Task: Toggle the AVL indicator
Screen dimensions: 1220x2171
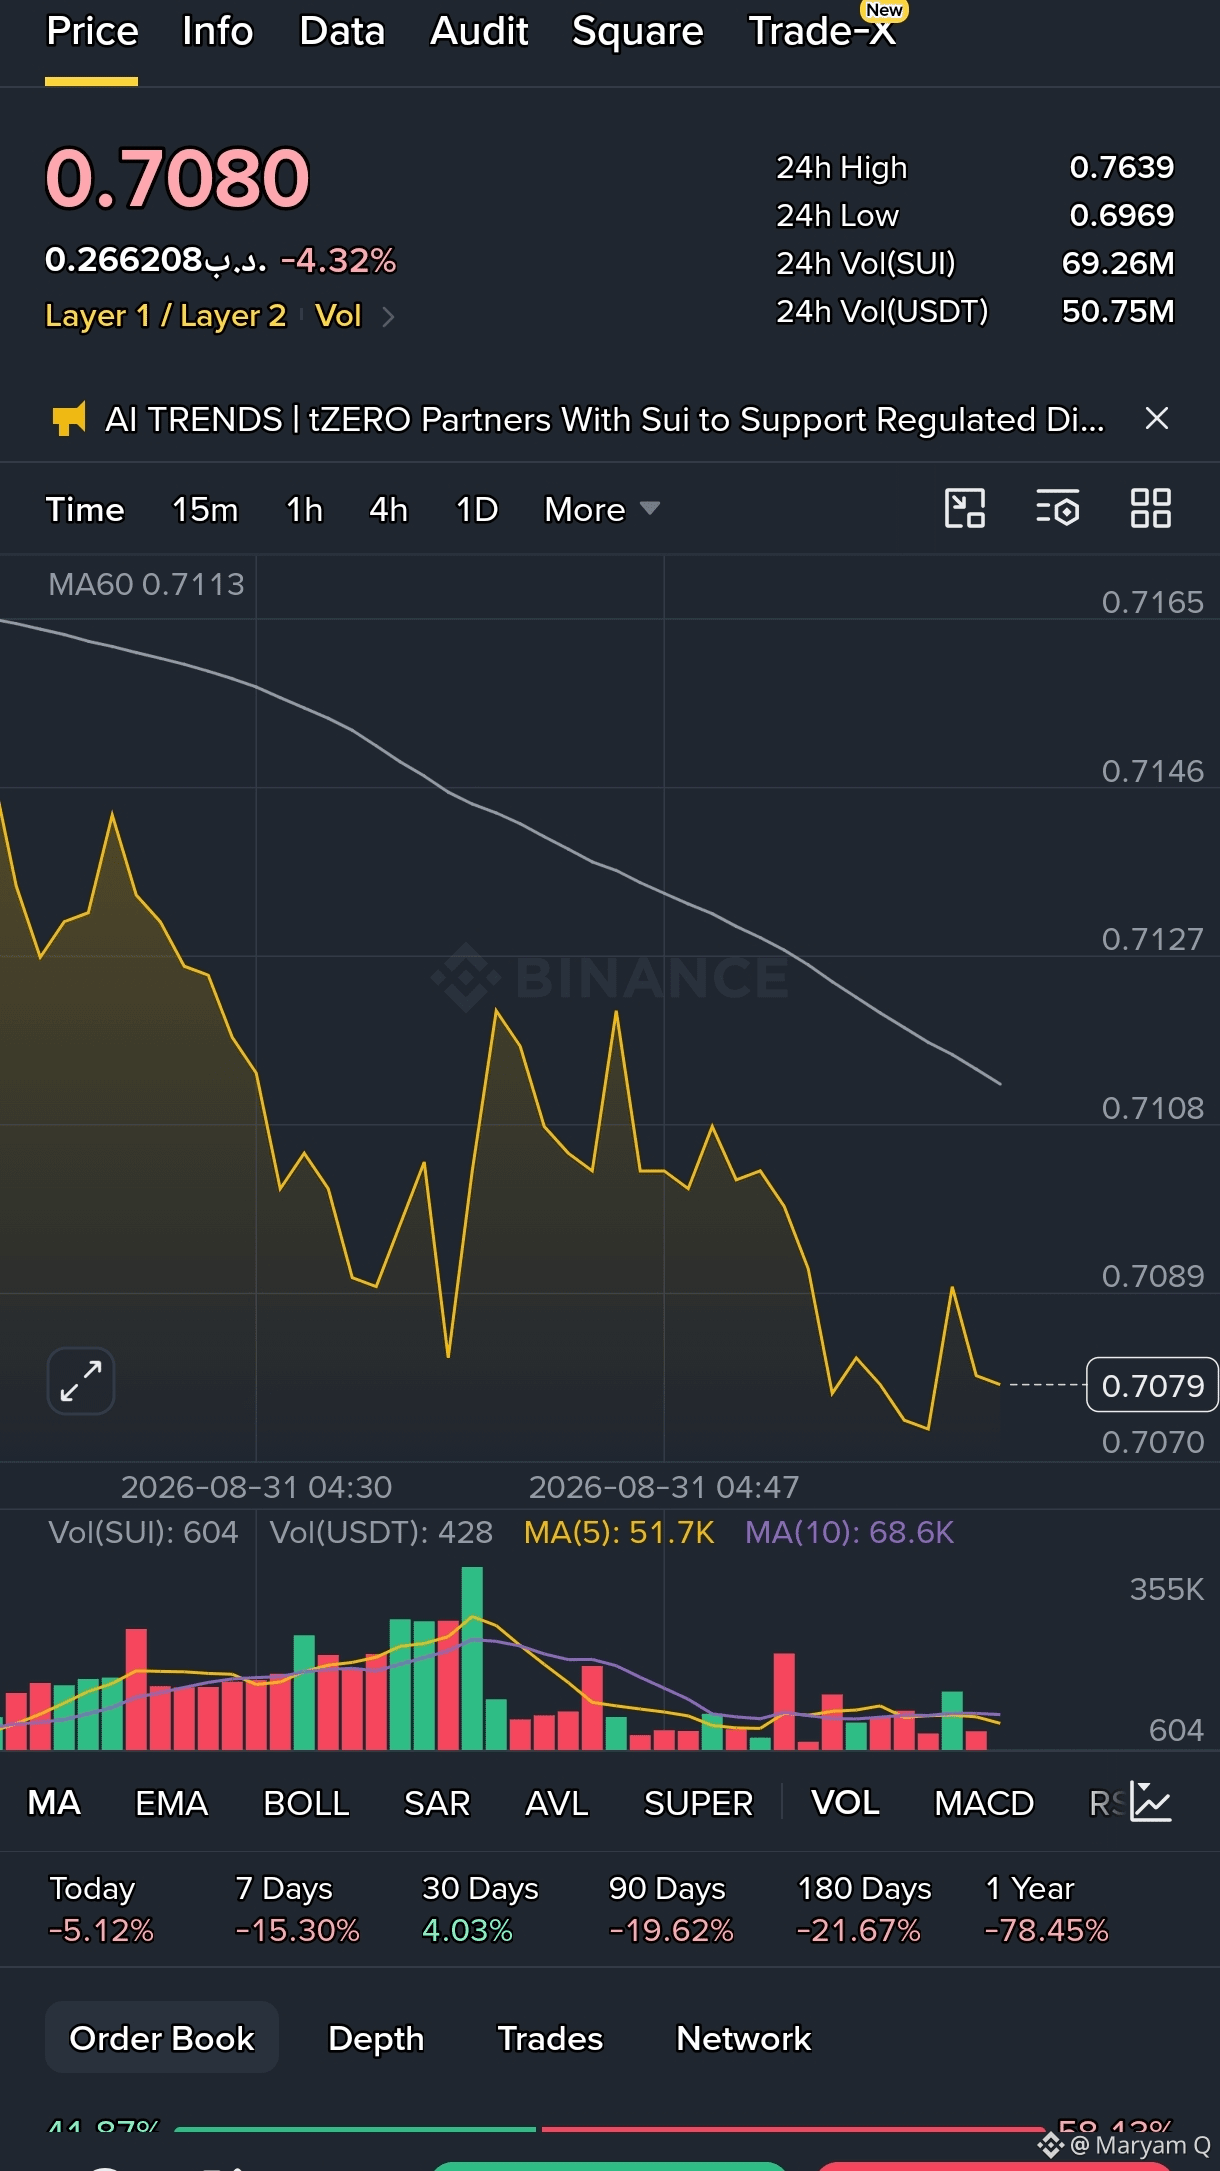Action: click(557, 1803)
